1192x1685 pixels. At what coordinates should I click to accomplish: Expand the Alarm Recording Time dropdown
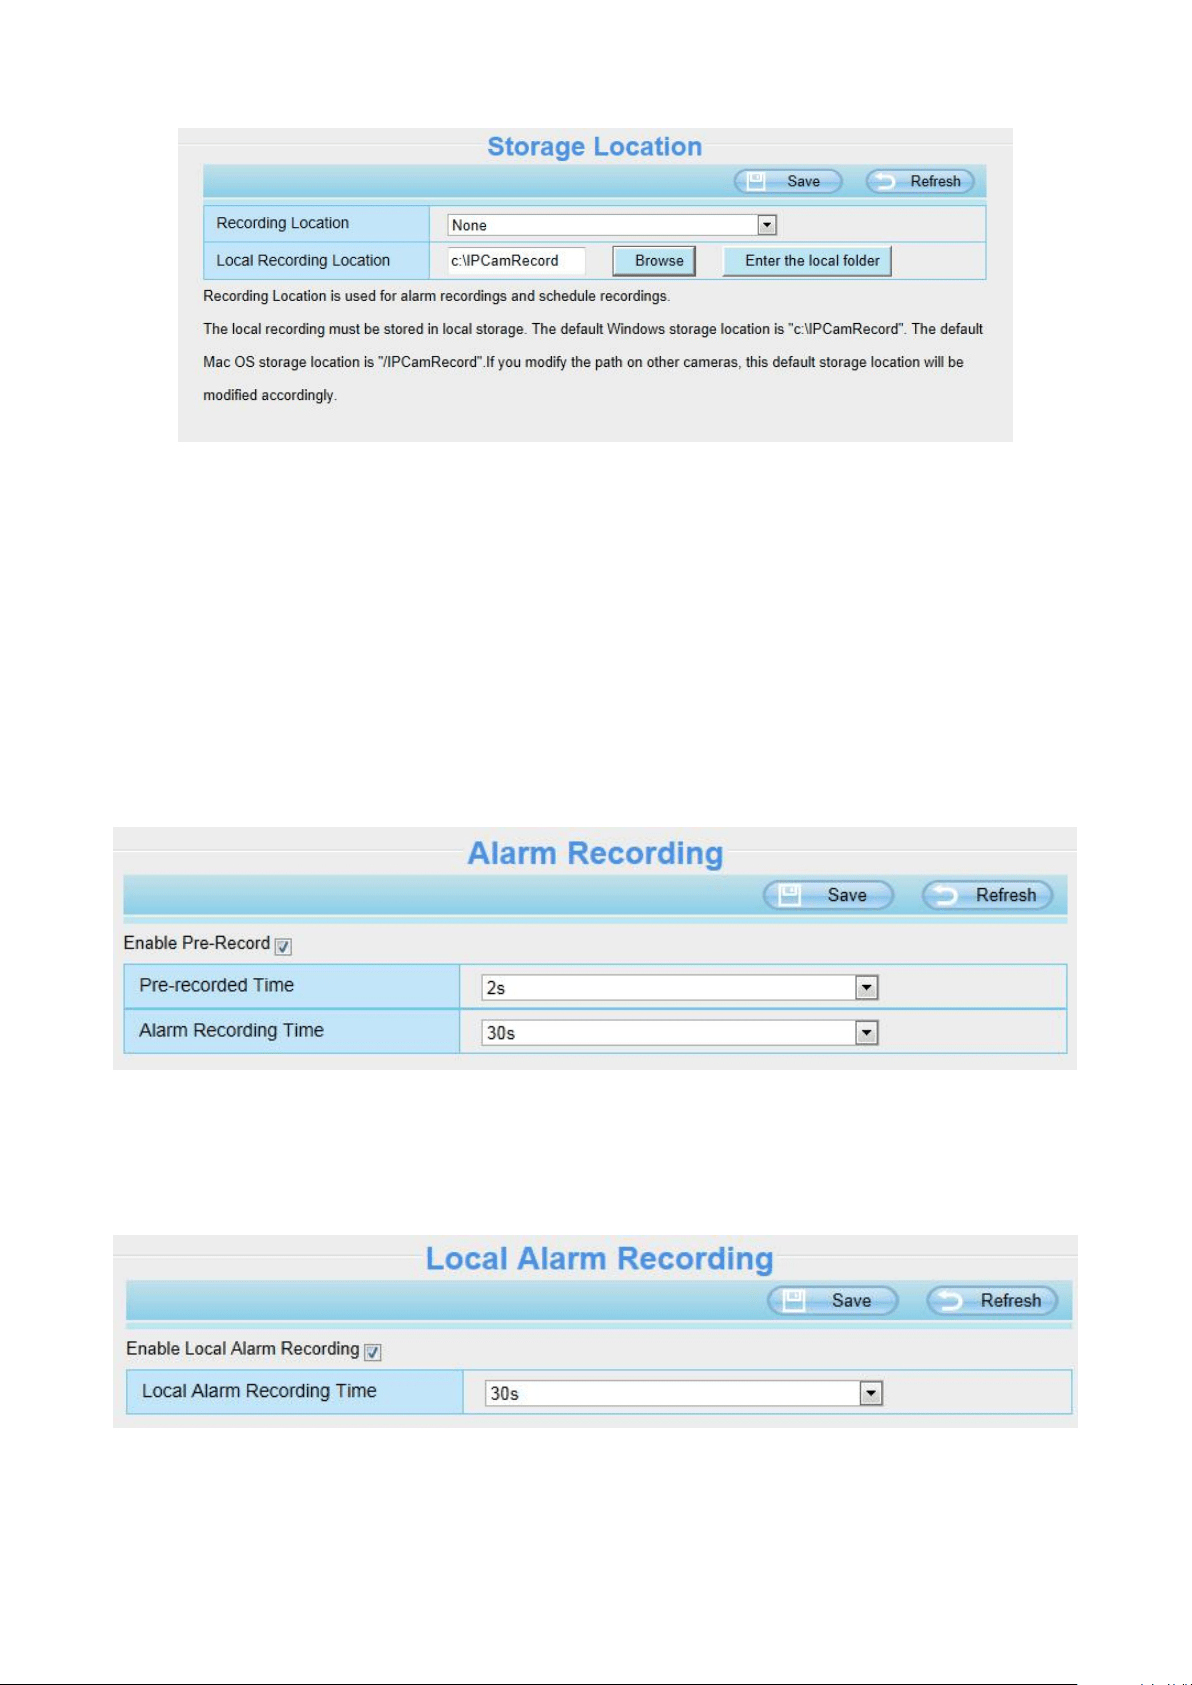point(680,1032)
